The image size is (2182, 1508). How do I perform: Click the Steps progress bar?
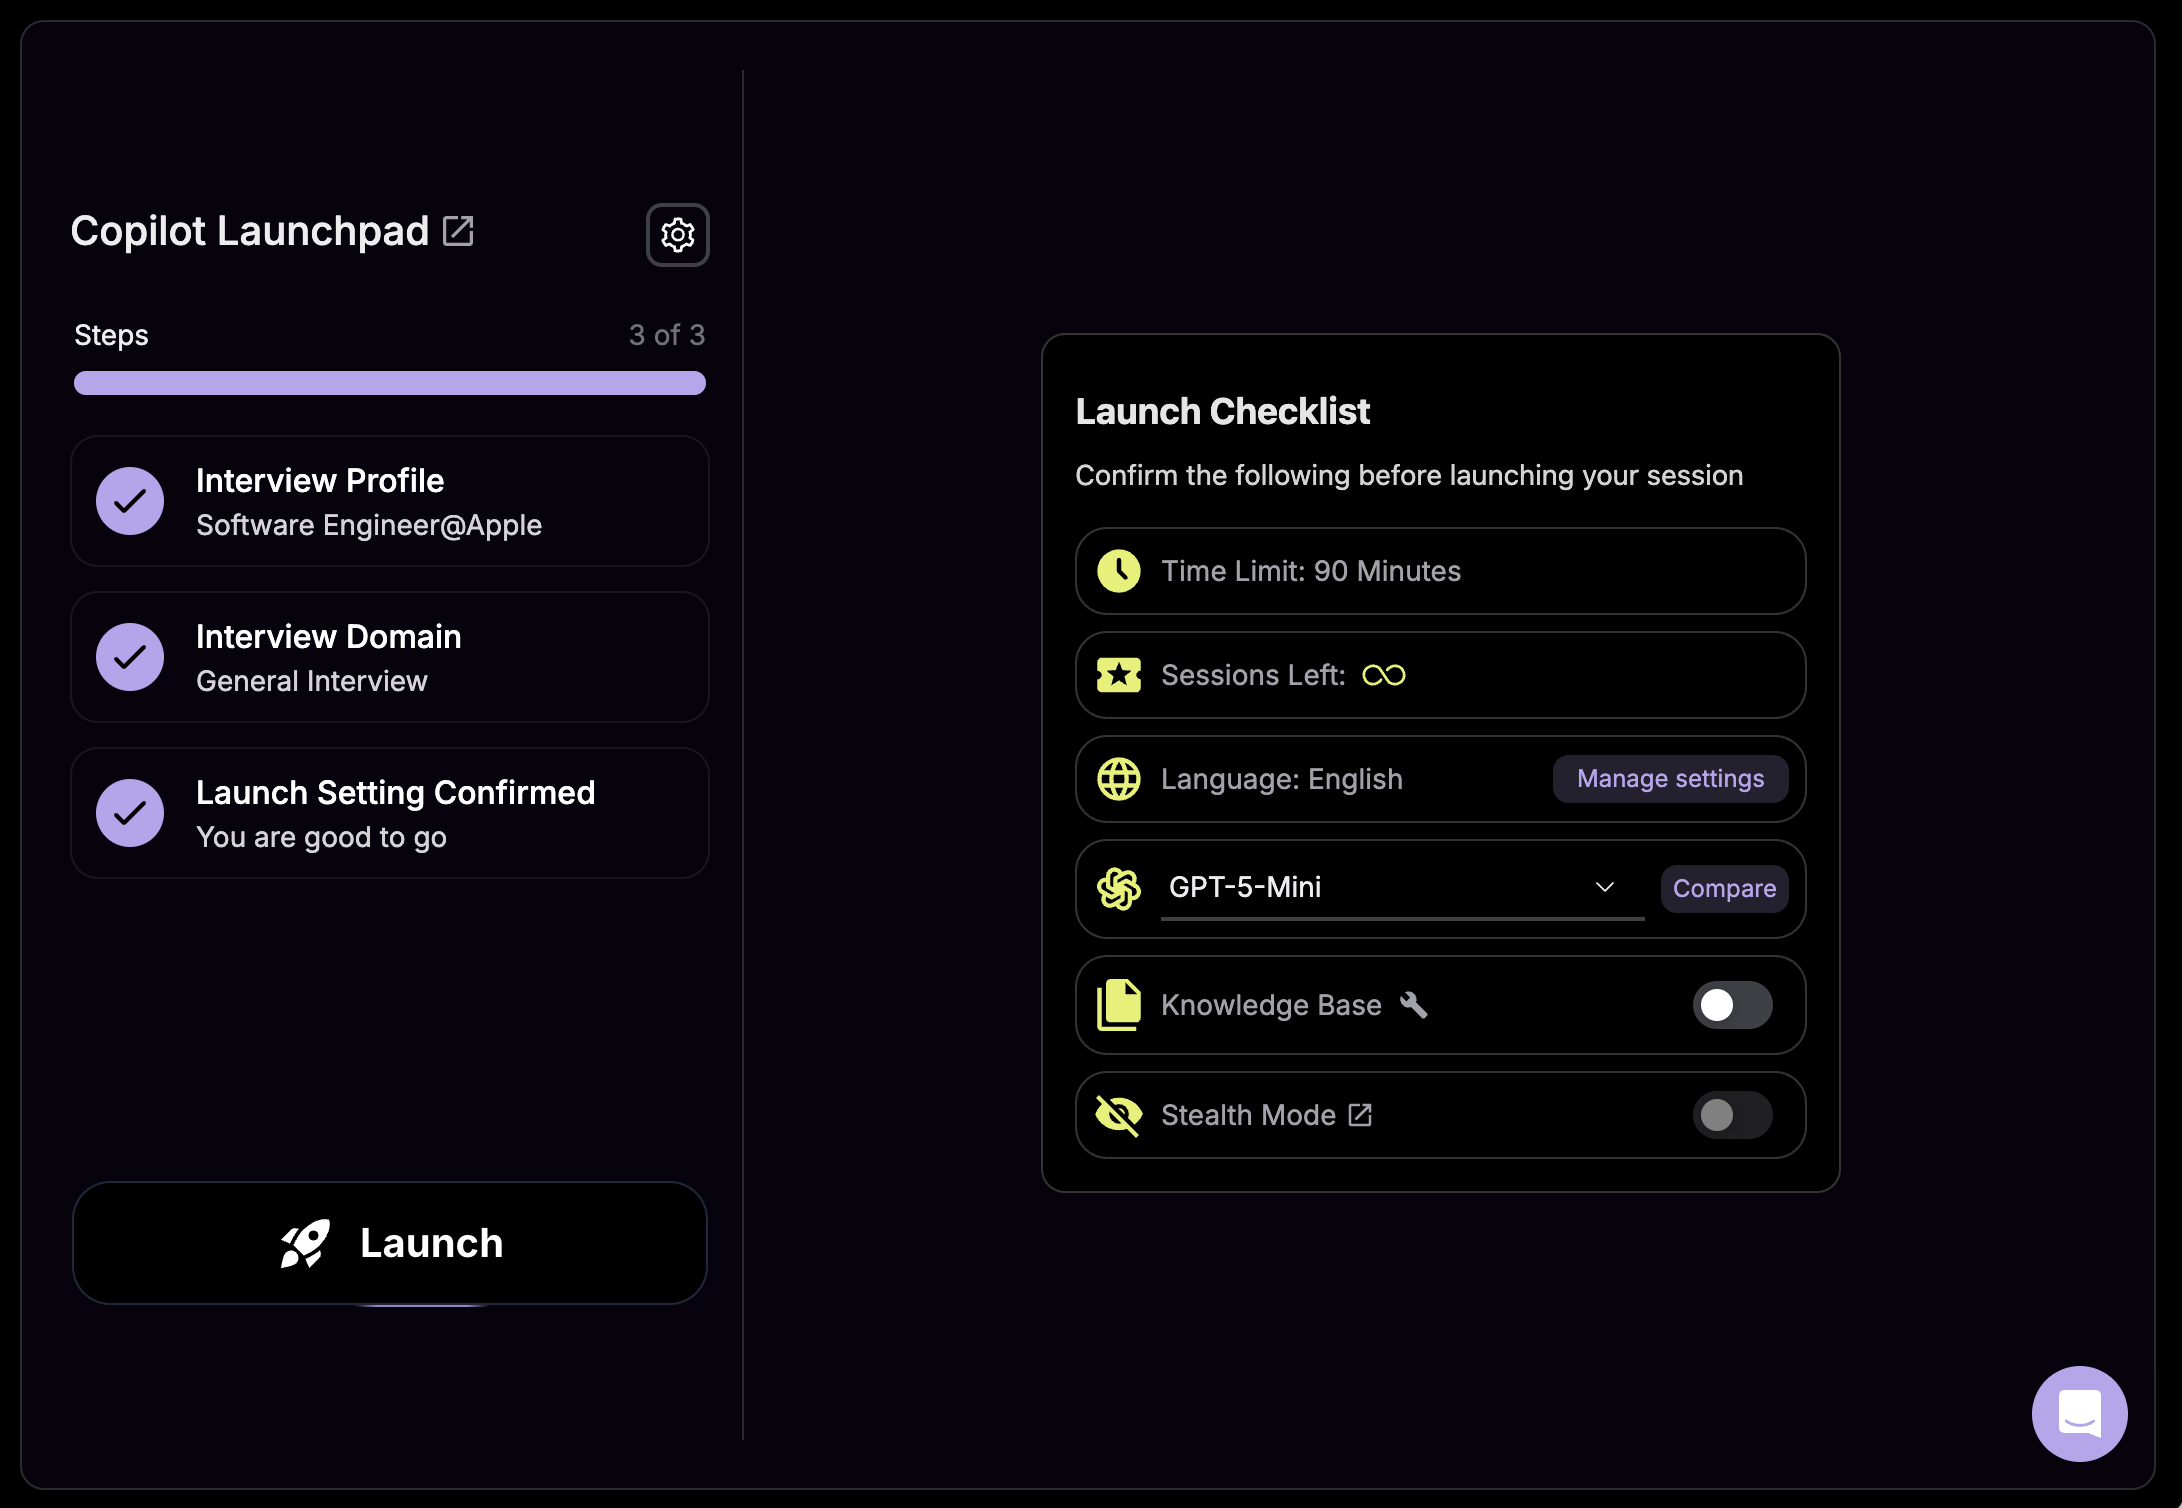pos(389,383)
